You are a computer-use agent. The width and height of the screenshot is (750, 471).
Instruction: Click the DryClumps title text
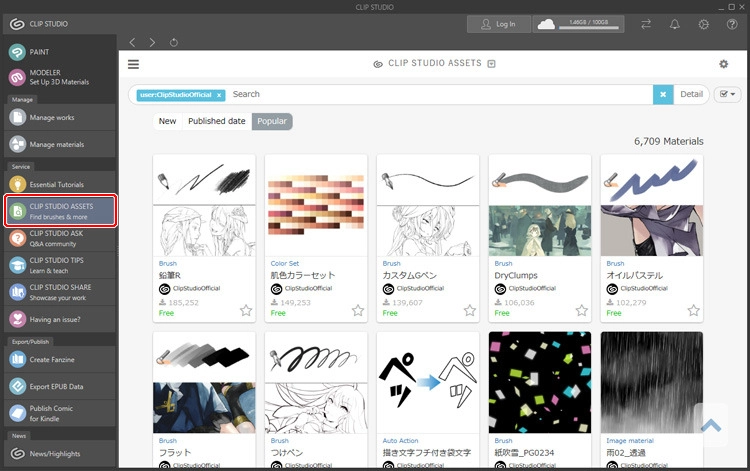click(516, 275)
